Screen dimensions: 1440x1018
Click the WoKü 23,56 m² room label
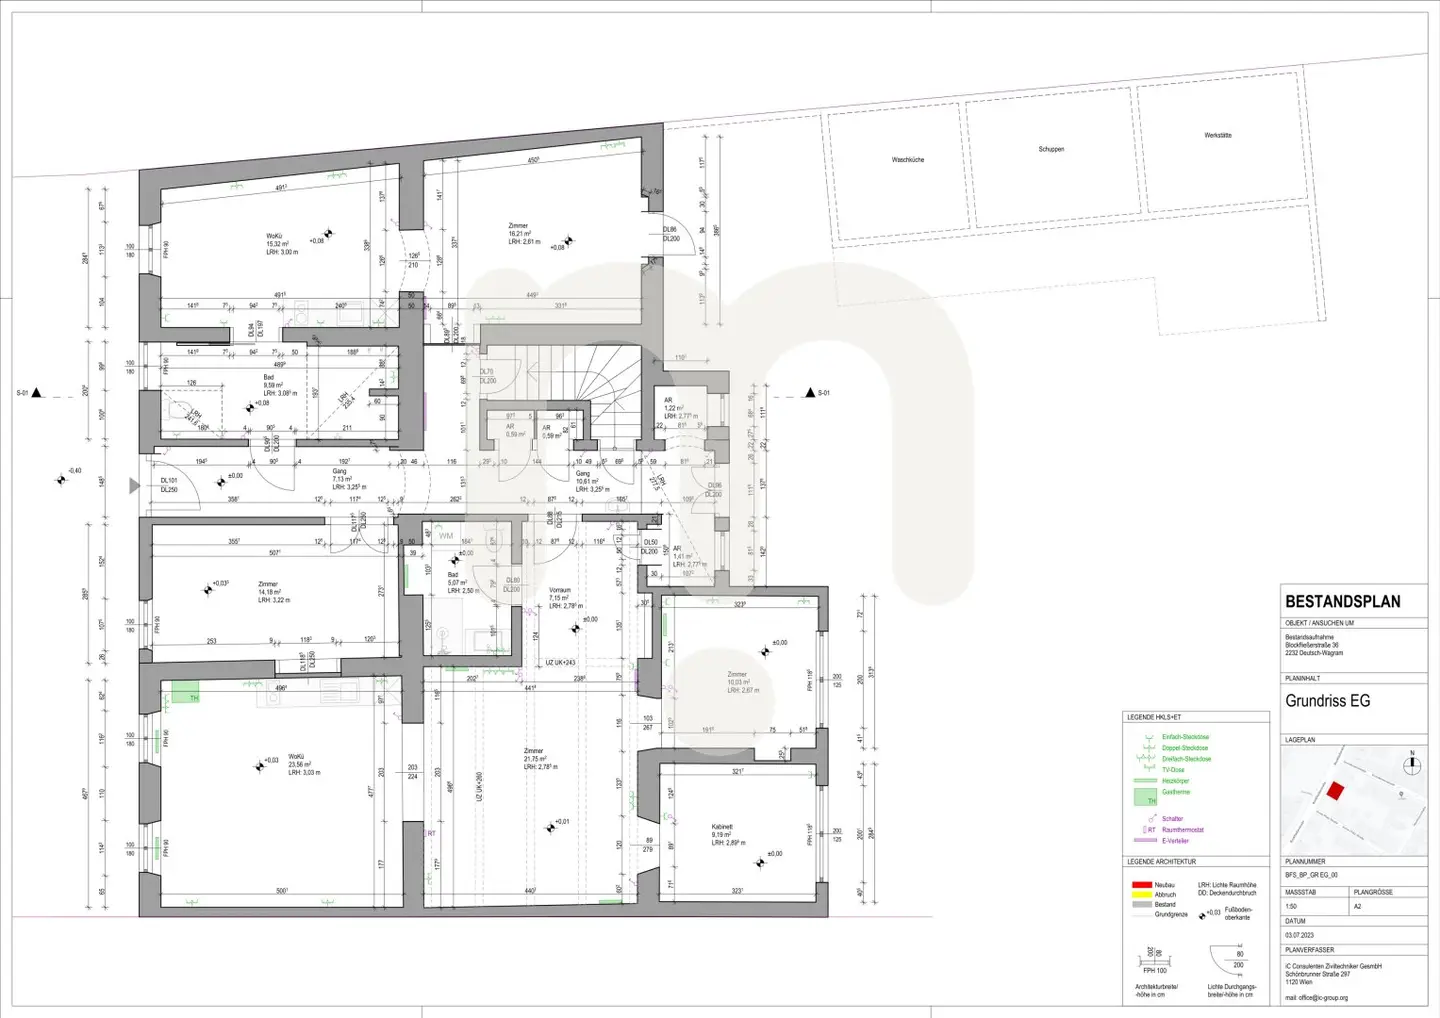tap(304, 765)
